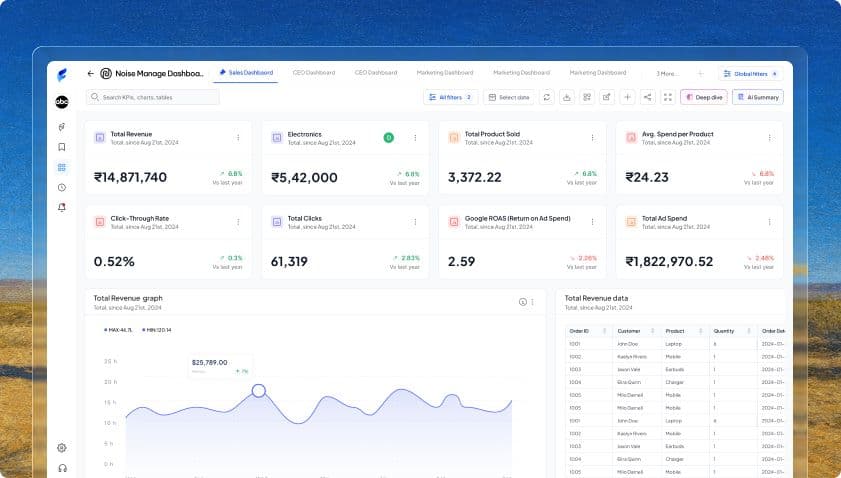Viewport: 841px width, 478px height.
Task: Open the settings gear in sidebar
Action: pos(62,447)
